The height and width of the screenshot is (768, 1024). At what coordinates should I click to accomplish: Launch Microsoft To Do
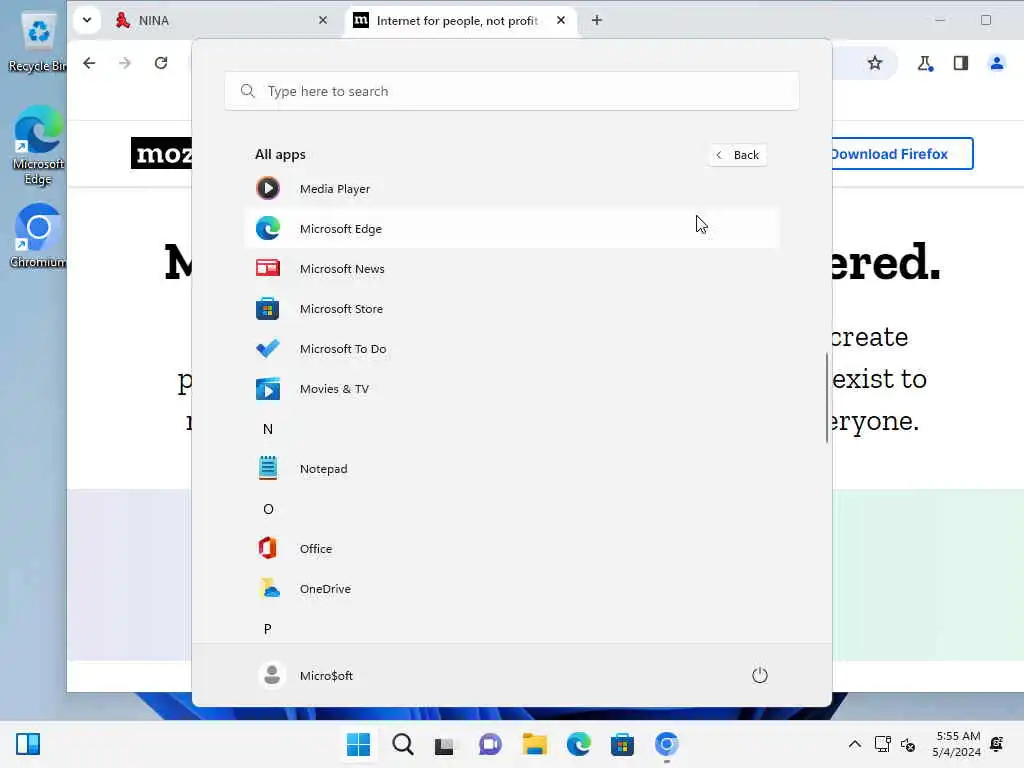coord(511,349)
